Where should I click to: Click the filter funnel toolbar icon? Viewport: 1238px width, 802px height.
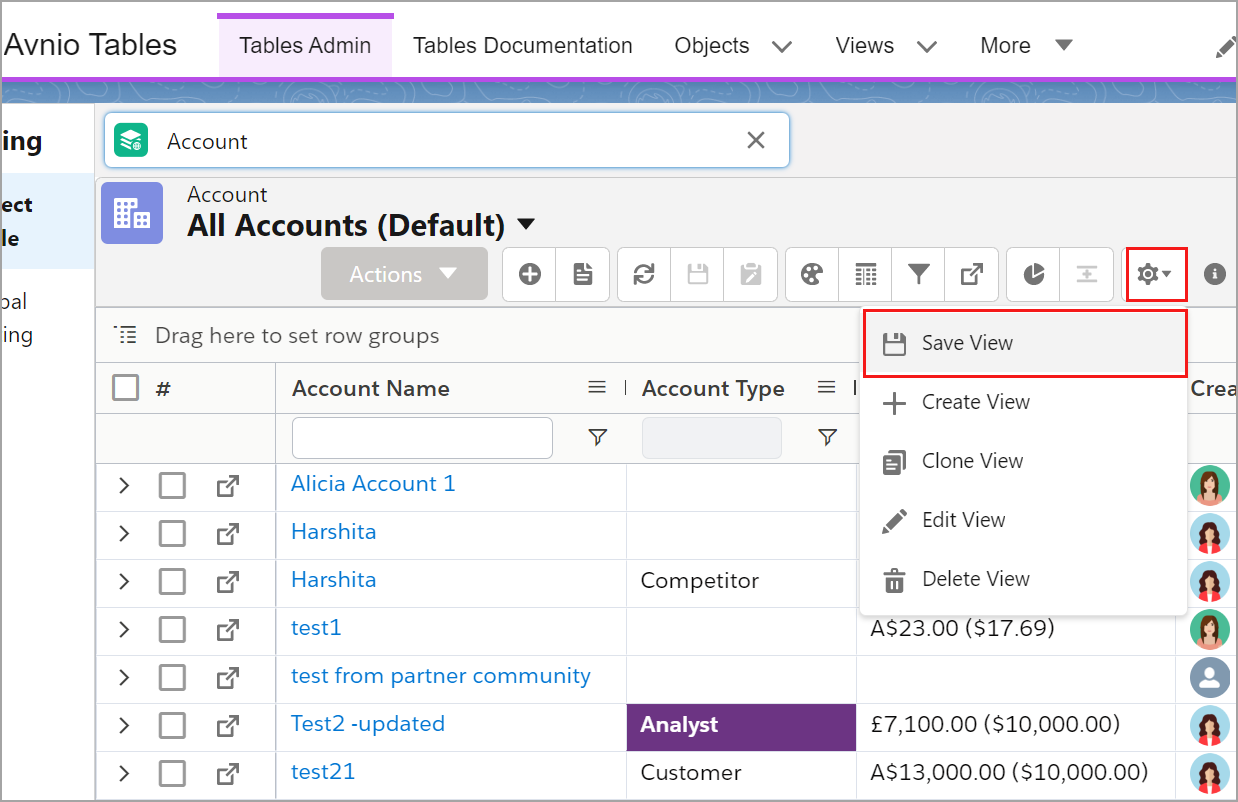(x=918, y=274)
